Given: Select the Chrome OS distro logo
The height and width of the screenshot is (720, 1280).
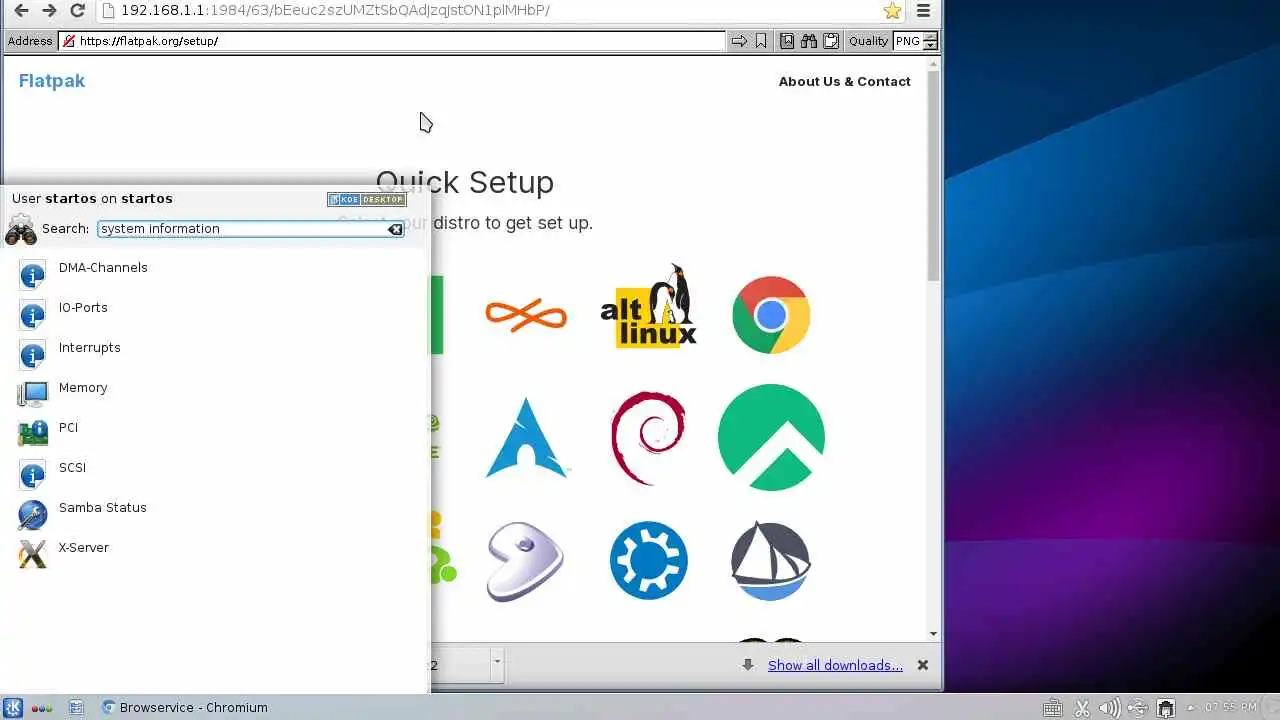Looking at the screenshot, I should point(771,315).
